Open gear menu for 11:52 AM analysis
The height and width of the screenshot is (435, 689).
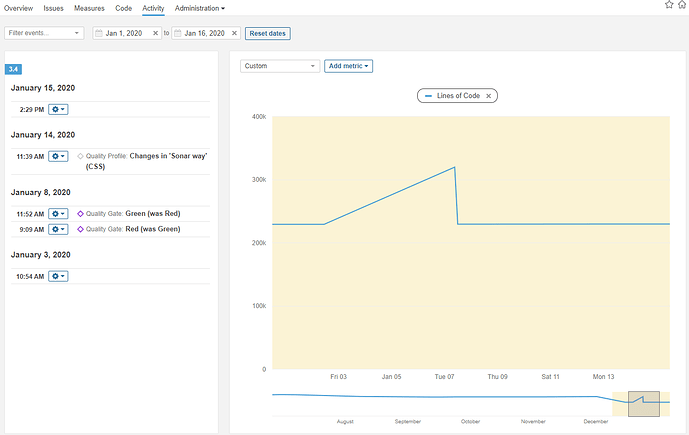[58, 214]
